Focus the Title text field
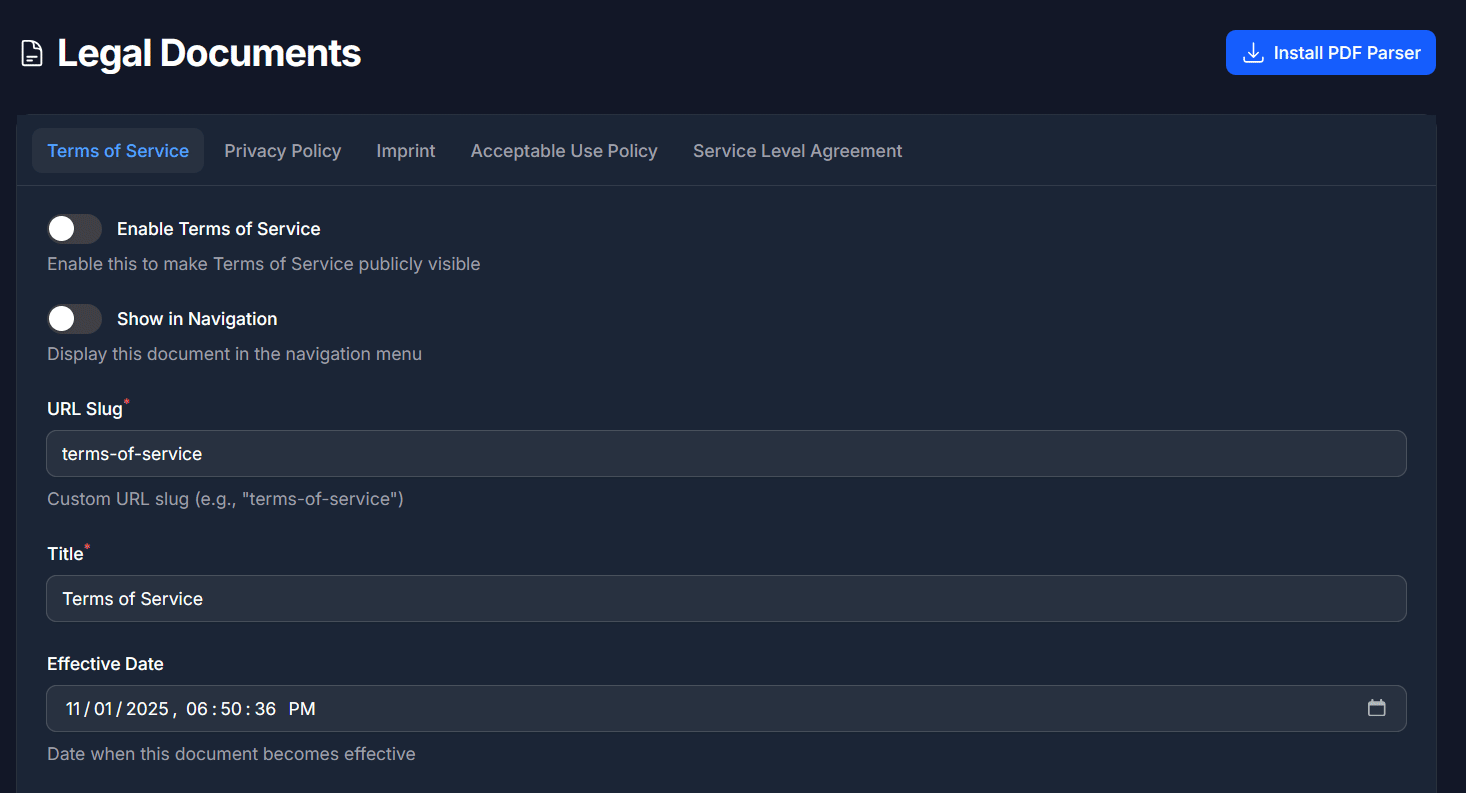 [x=726, y=599]
